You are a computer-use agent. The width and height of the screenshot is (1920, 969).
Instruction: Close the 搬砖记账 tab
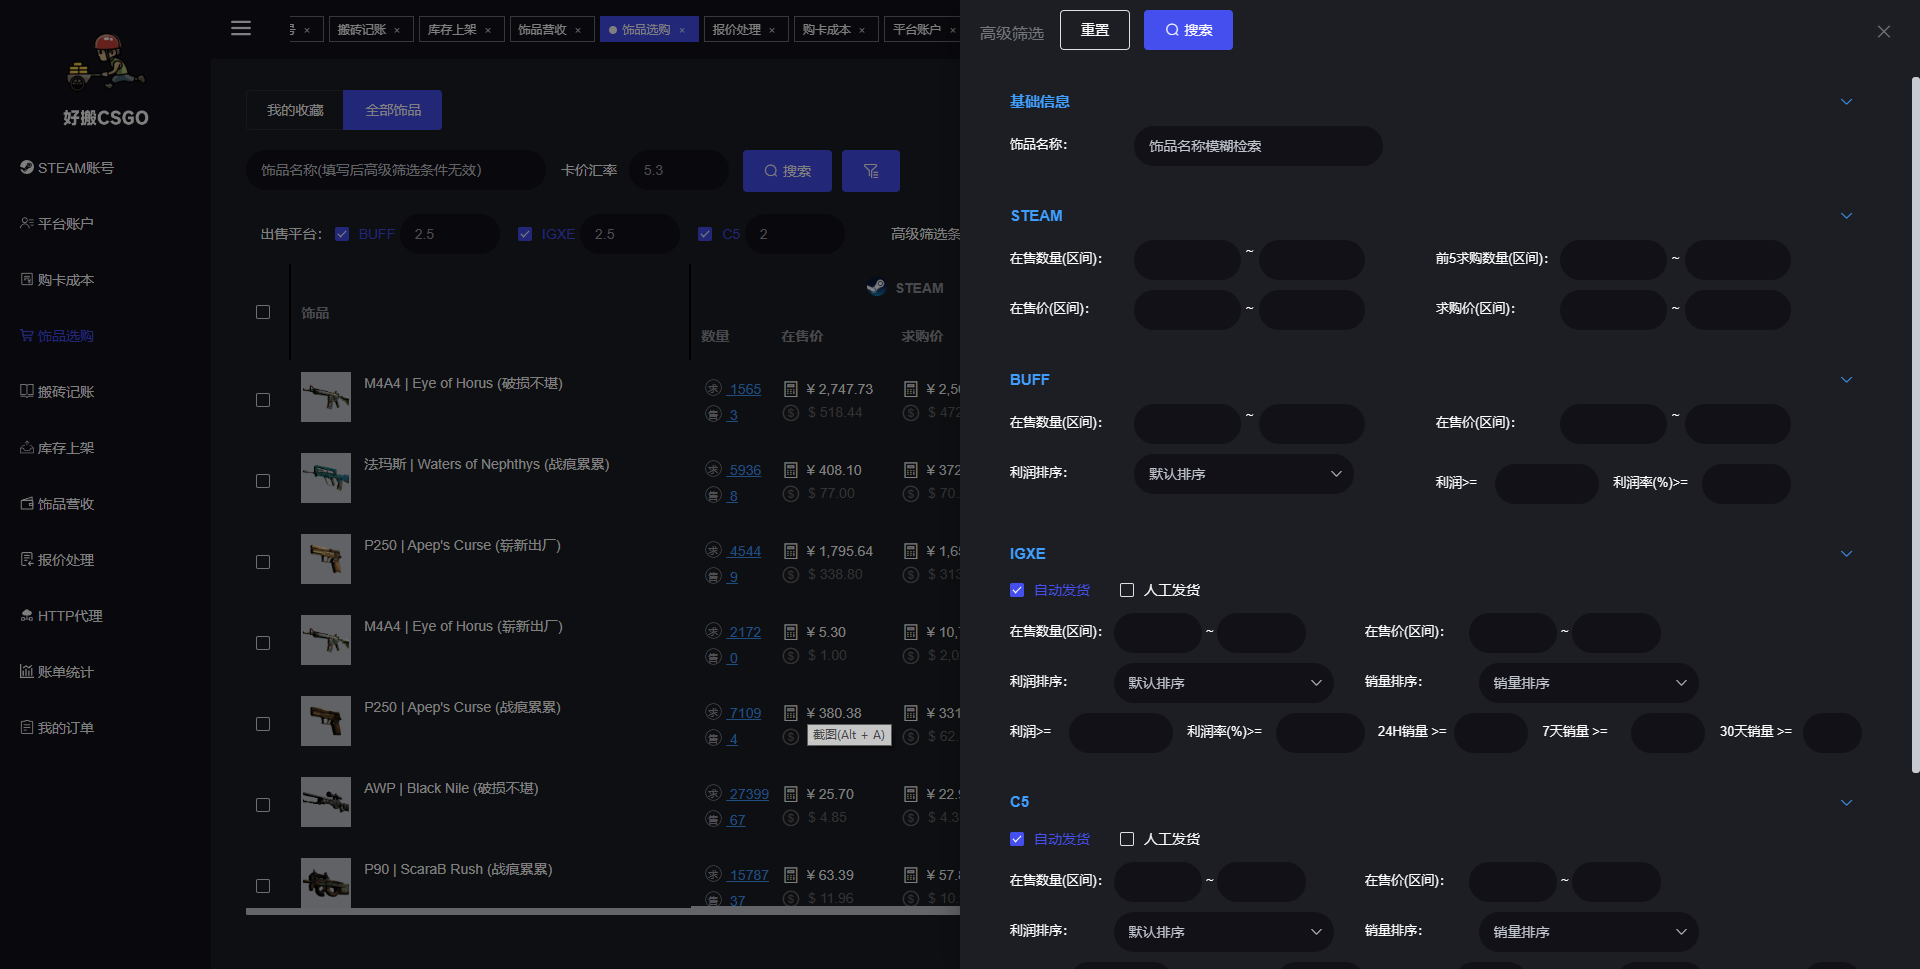click(x=397, y=30)
